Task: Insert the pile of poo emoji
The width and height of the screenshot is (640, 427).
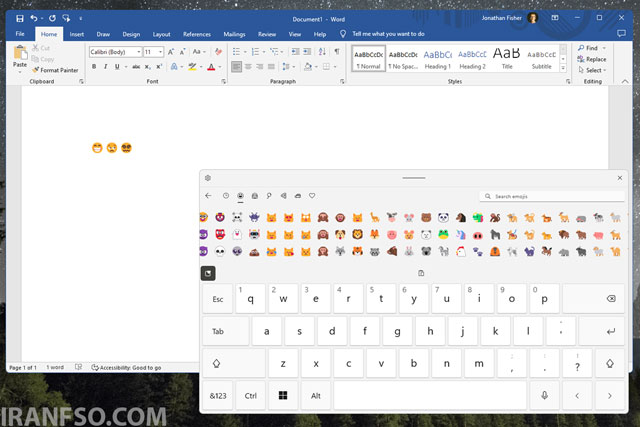Action: point(254,251)
